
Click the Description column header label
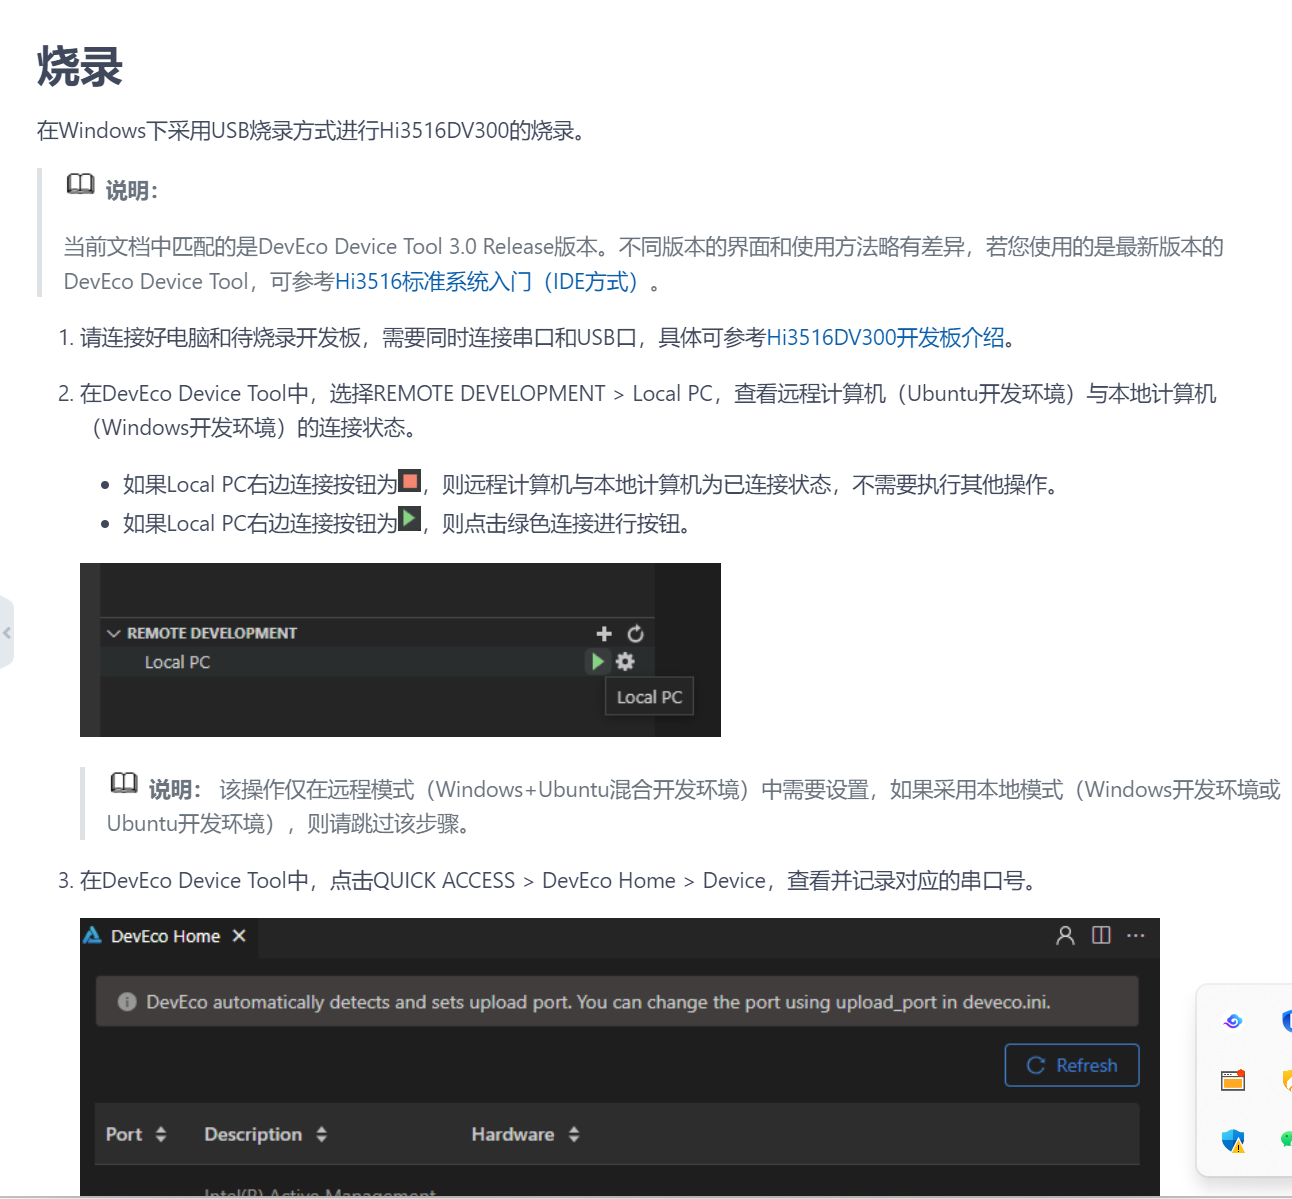253,1134
